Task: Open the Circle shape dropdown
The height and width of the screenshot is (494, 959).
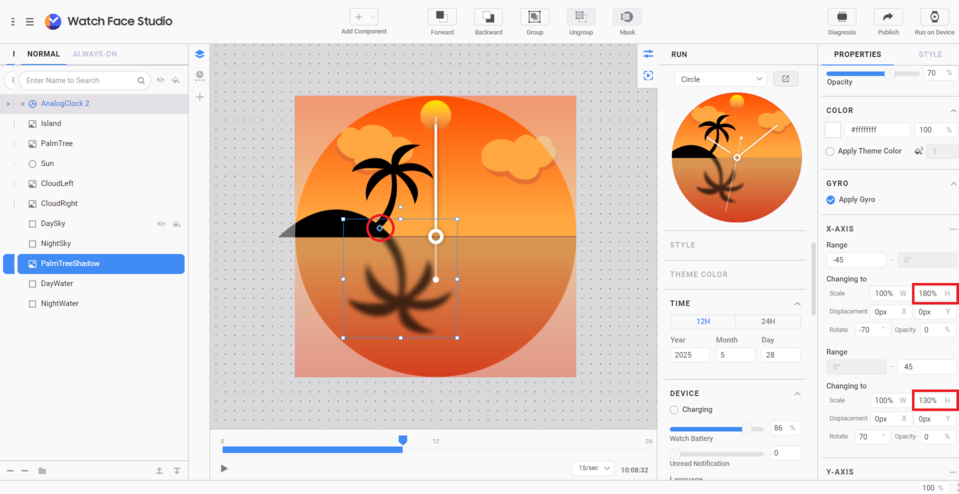Action: (x=720, y=79)
